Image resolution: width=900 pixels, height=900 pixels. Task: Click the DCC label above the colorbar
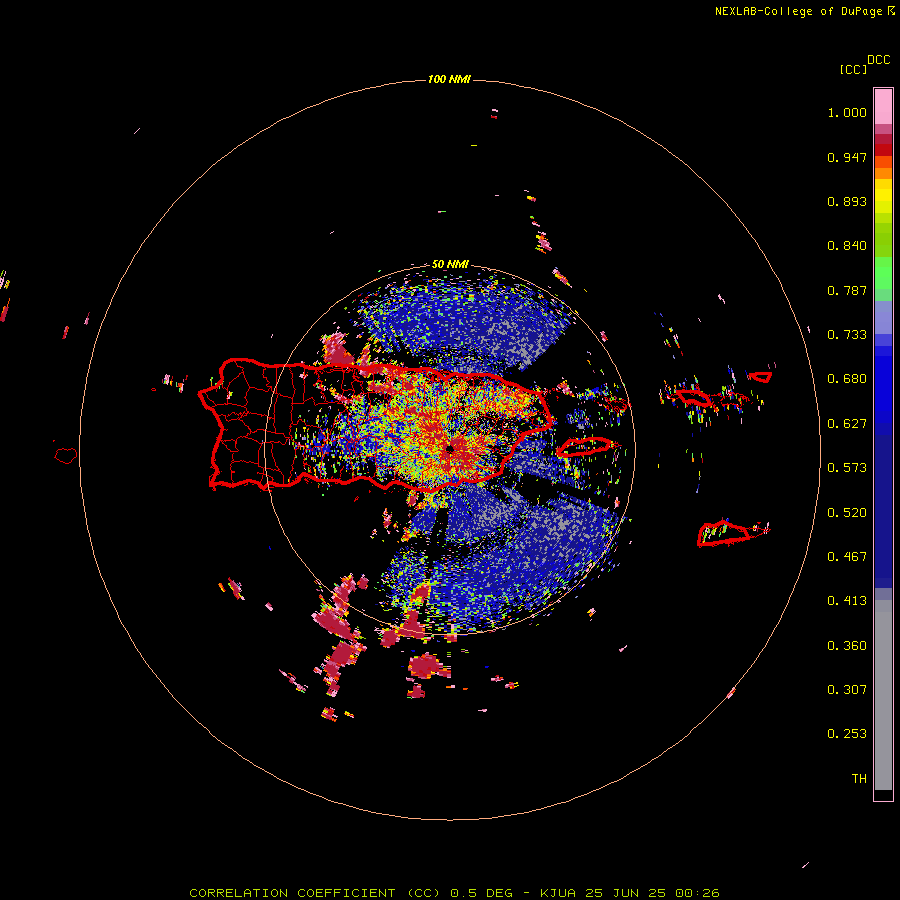click(879, 60)
